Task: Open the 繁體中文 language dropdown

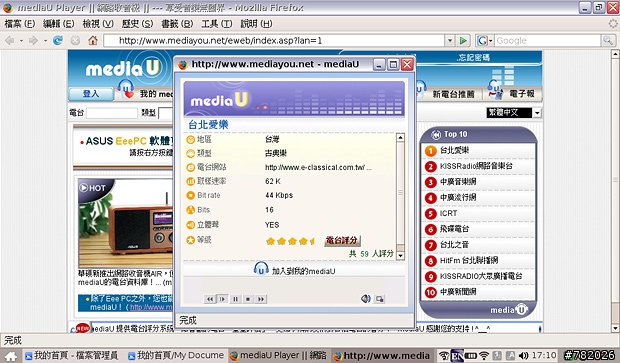Action: 537,113
